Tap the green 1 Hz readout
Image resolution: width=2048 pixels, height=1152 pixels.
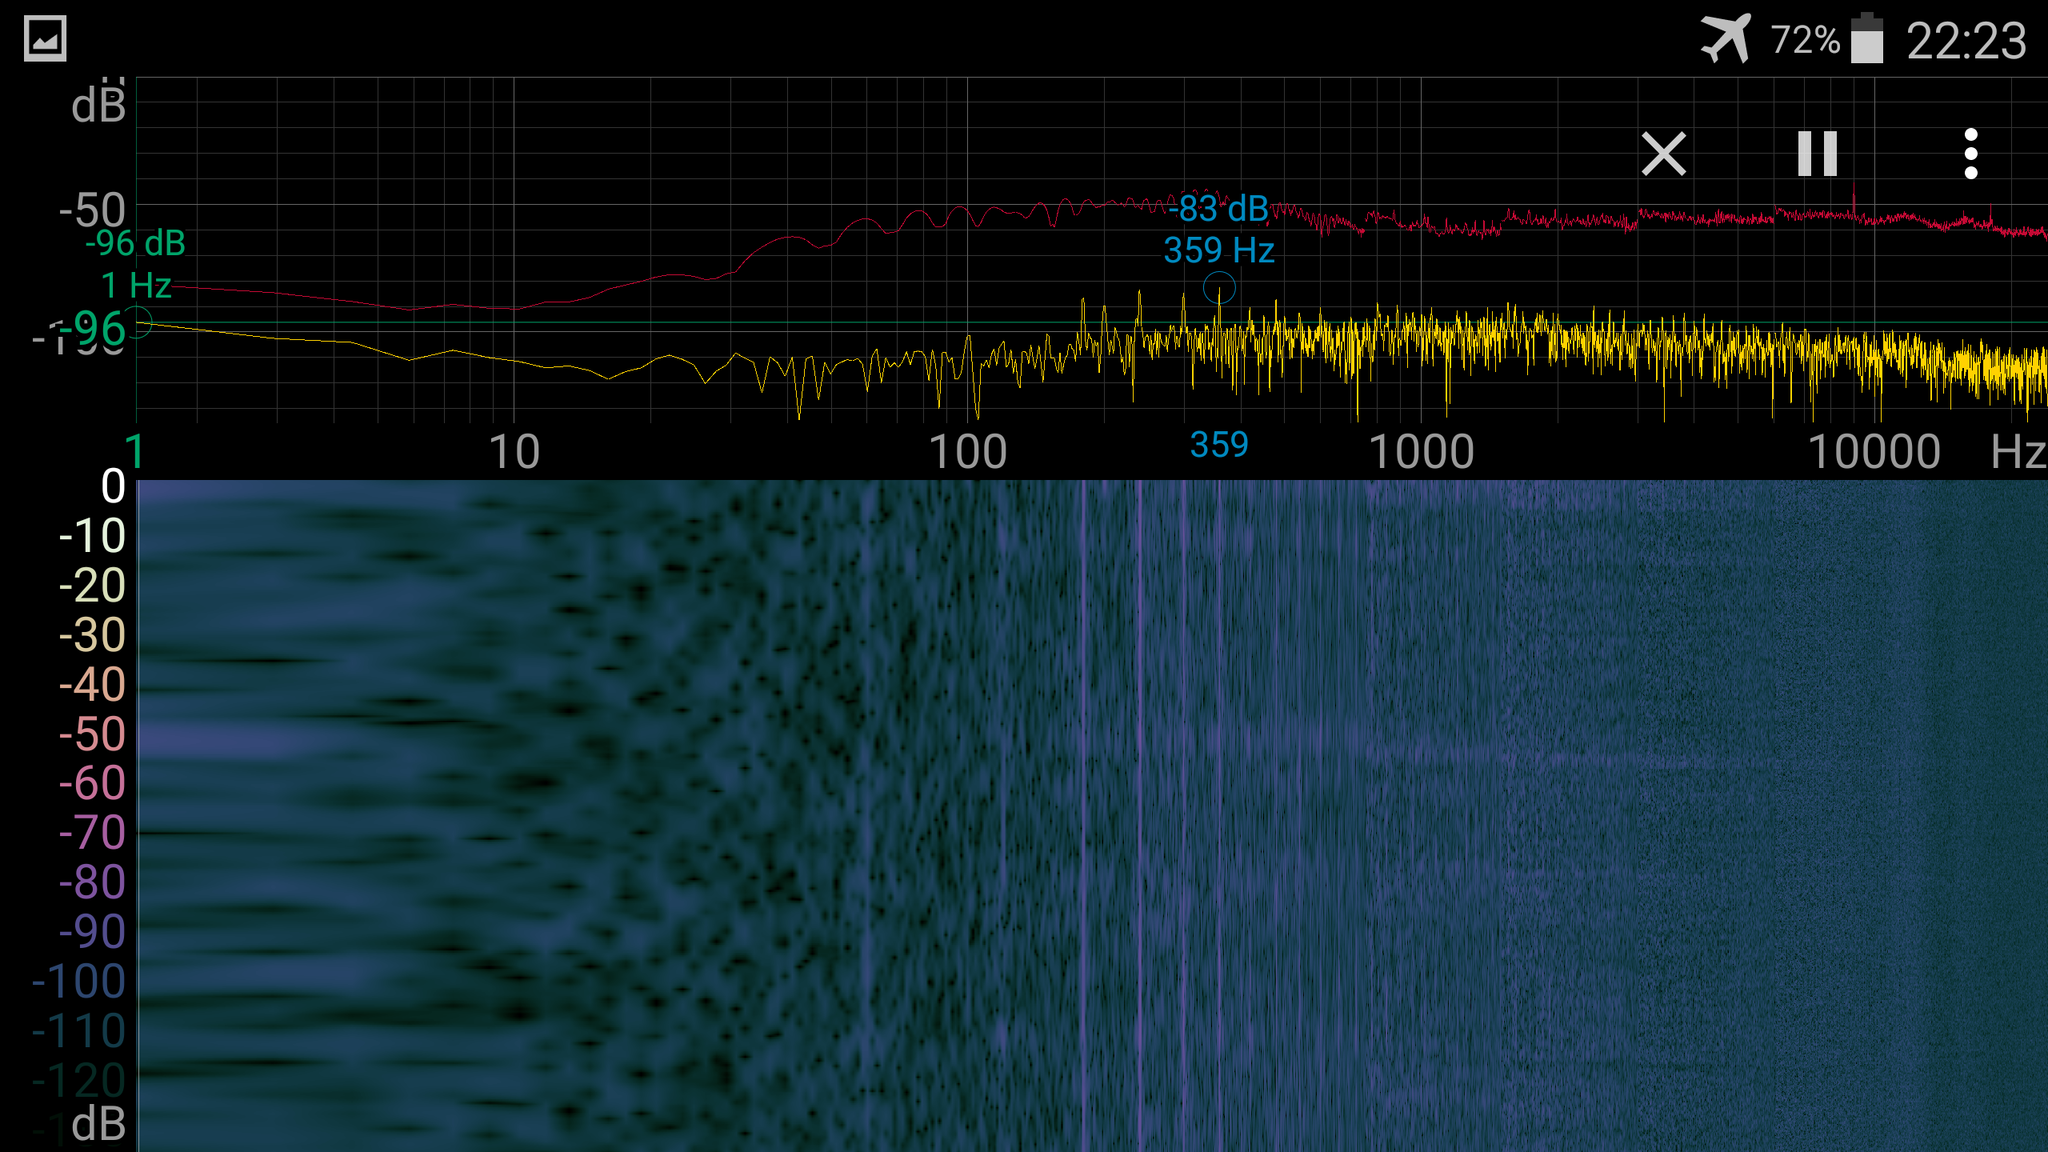click(x=136, y=286)
